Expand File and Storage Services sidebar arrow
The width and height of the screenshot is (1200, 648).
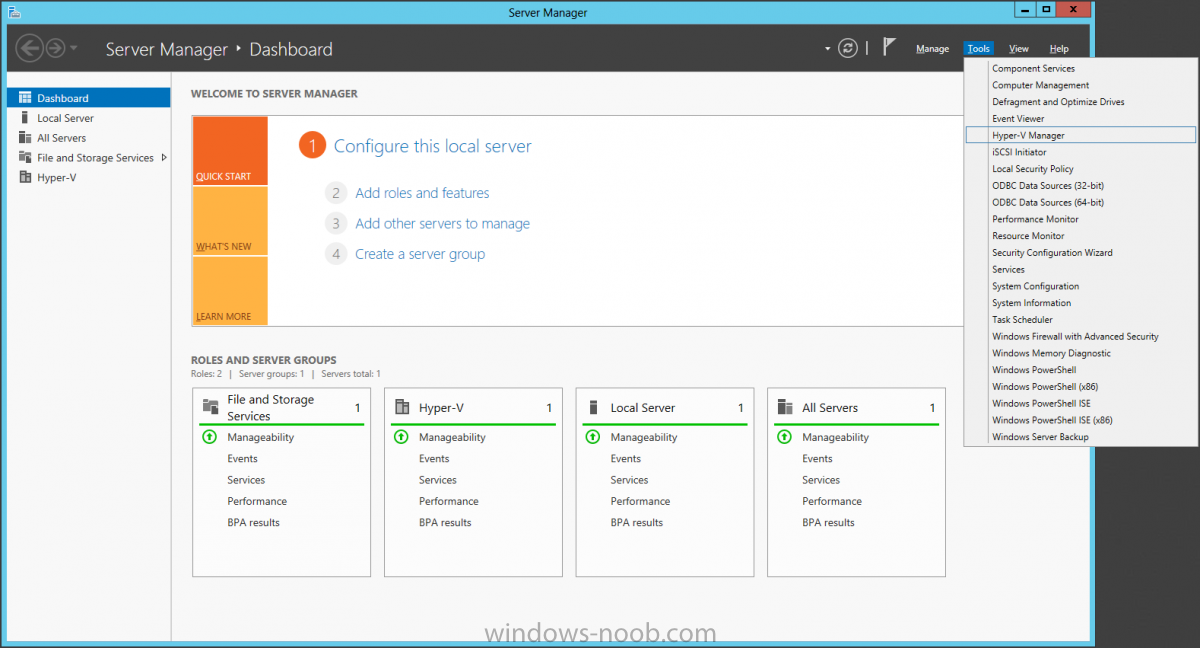[x=164, y=158]
